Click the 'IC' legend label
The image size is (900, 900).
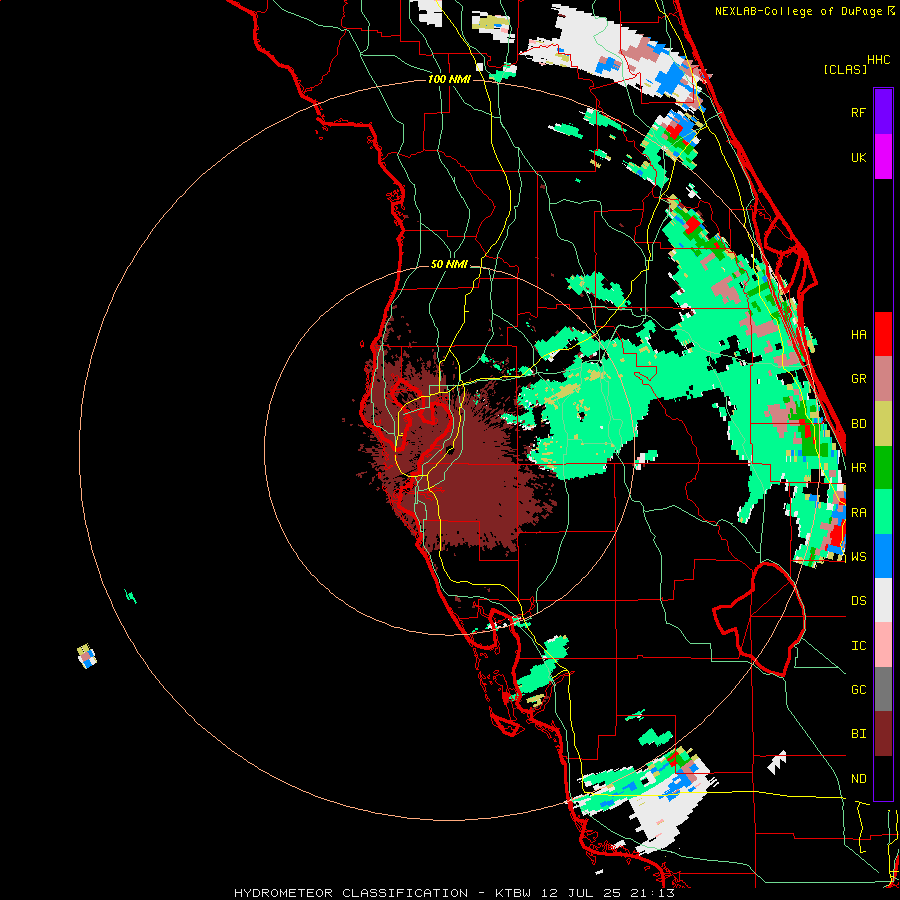tap(858, 646)
